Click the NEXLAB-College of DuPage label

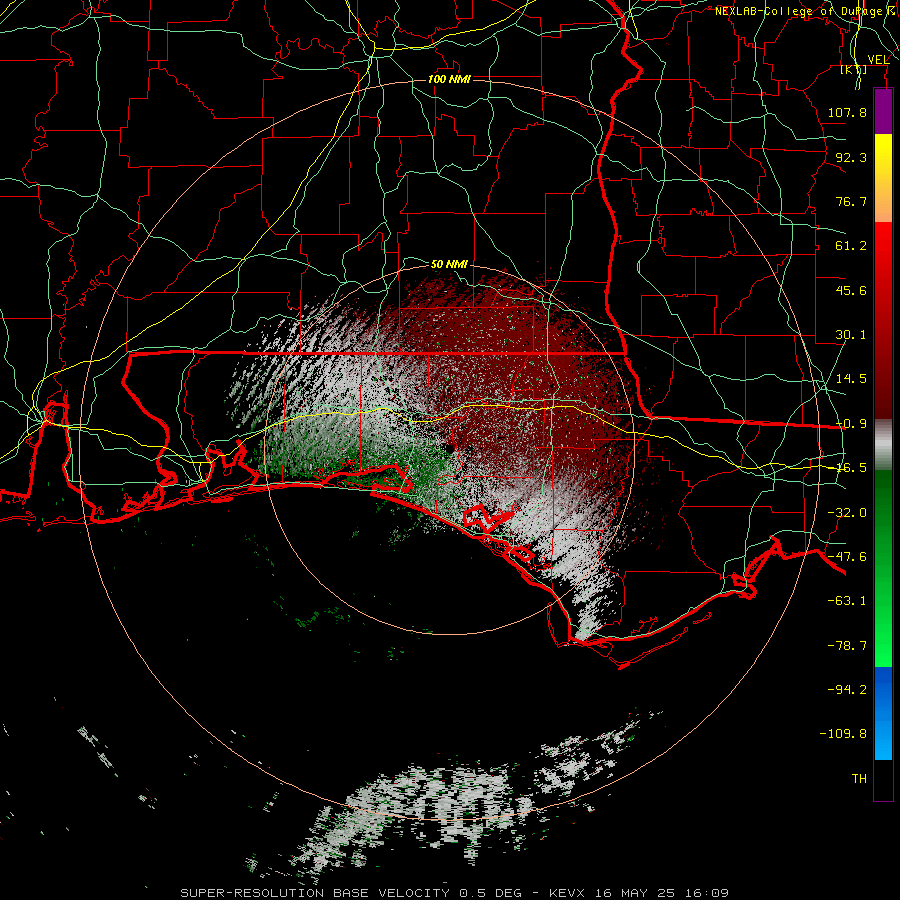pos(802,11)
